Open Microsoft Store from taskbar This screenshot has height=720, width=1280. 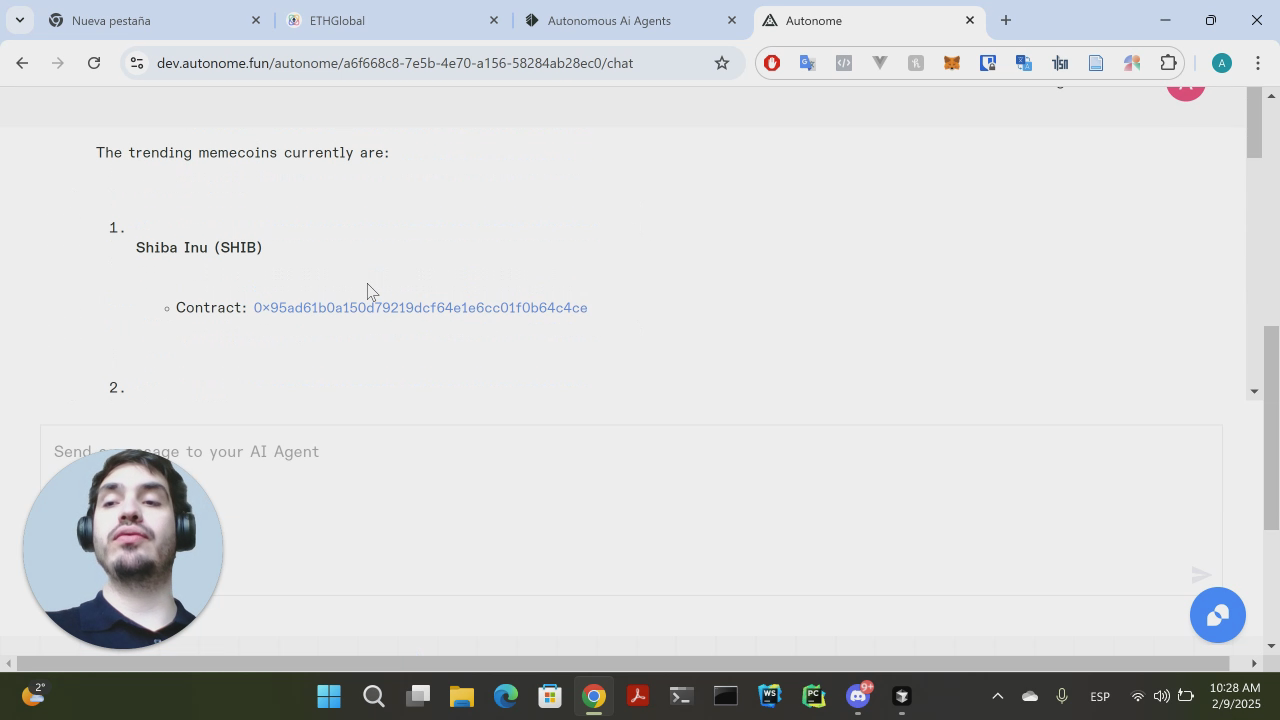[x=550, y=696]
